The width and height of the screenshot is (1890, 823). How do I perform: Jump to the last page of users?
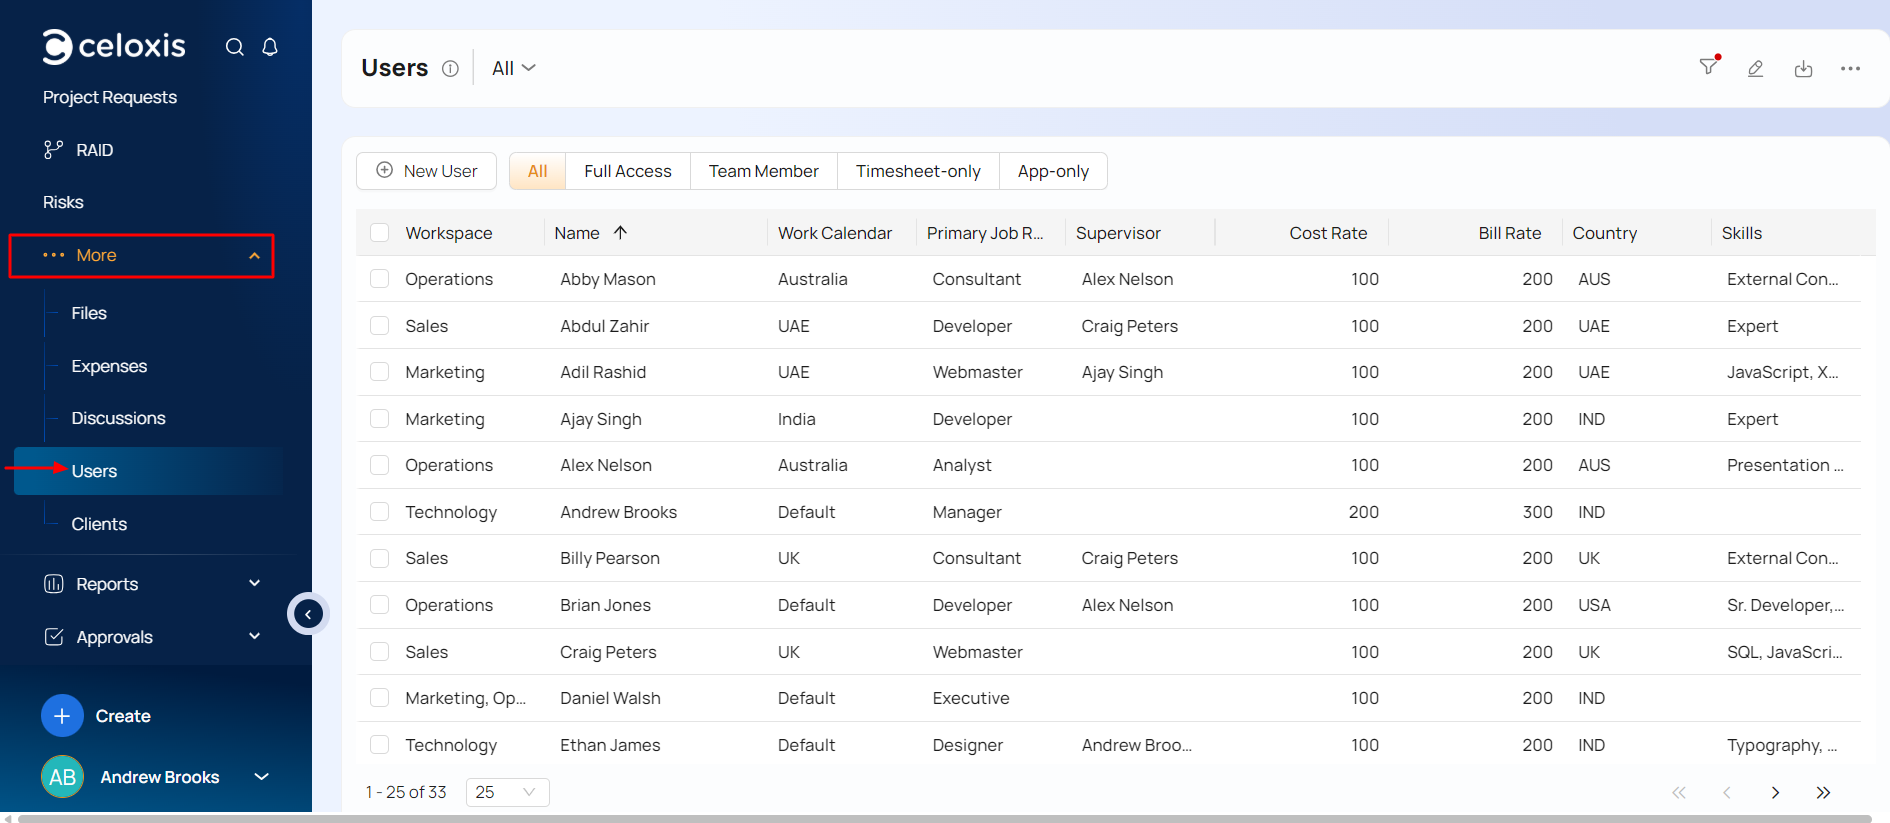click(1823, 792)
